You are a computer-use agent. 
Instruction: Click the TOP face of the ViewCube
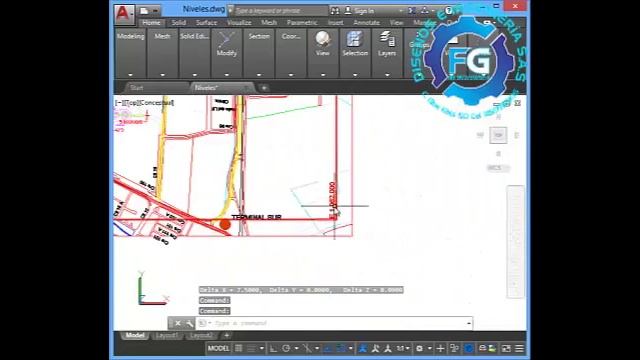[498, 135]
